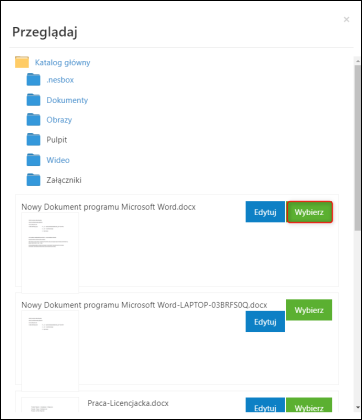Open the Katalog główny yellow folder icon
The width and height of the screenshot is (362, 420).
coord(22,62)
